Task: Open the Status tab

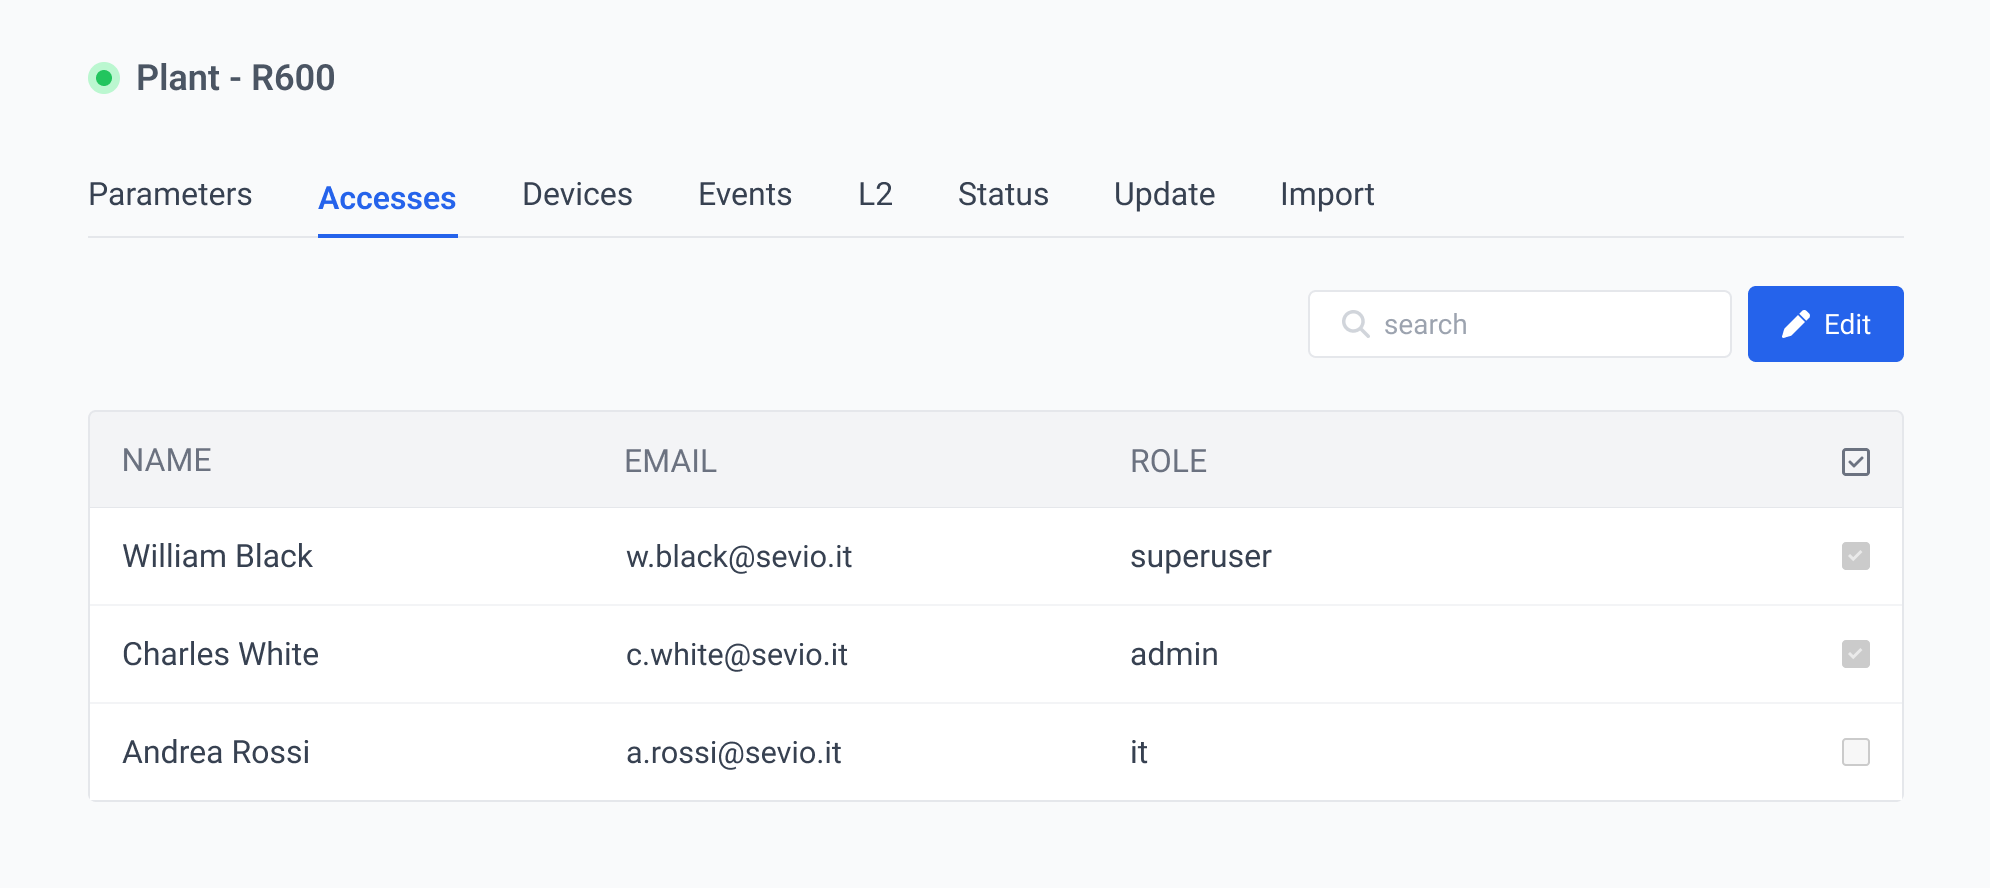Action: [x=1003, y=194]
